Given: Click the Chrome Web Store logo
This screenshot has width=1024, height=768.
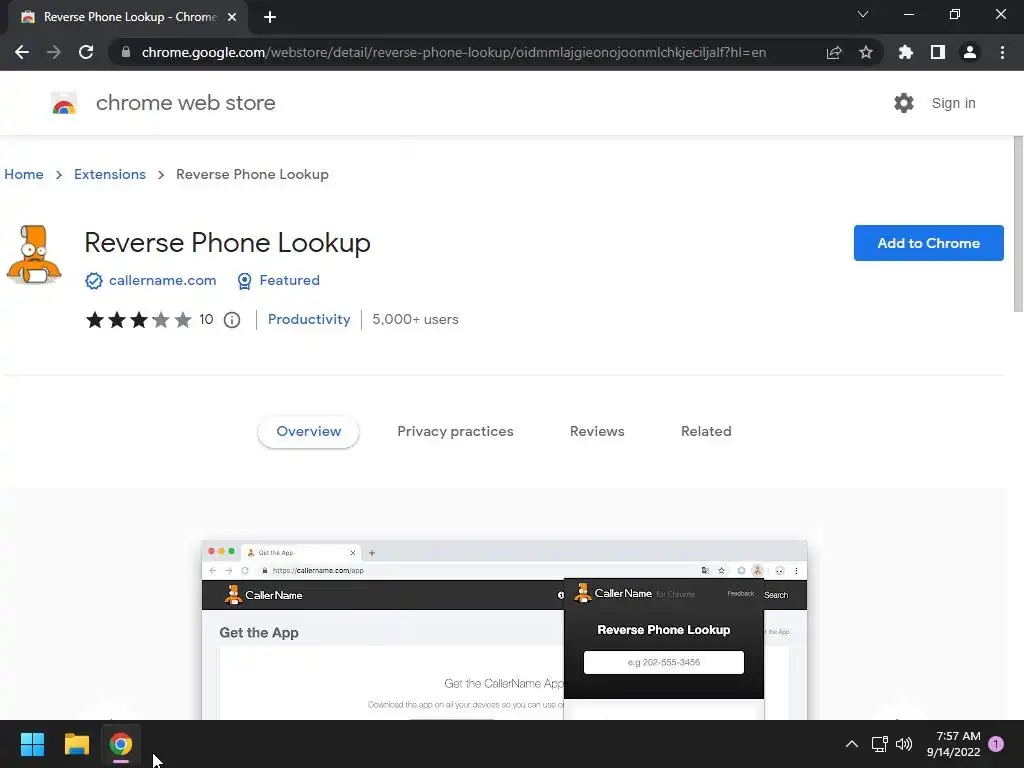Looking at the screenshot, I should tap(64, 103).
